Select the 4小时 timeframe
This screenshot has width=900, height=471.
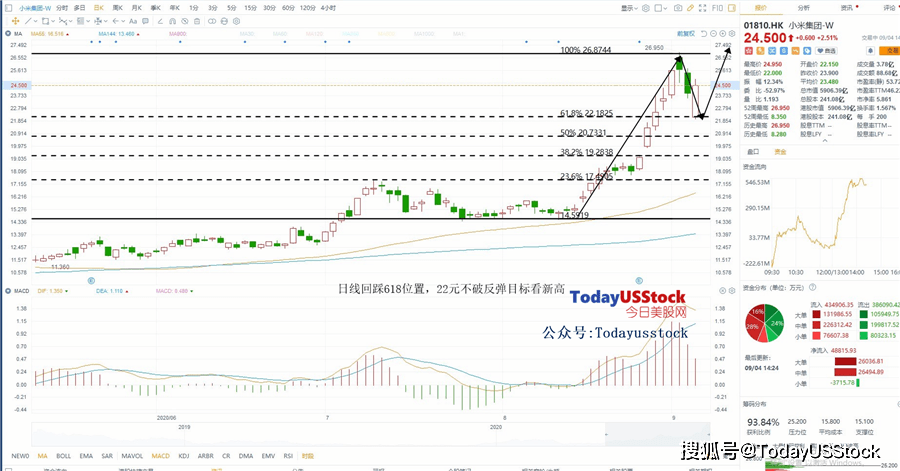[x=328, y=8]
